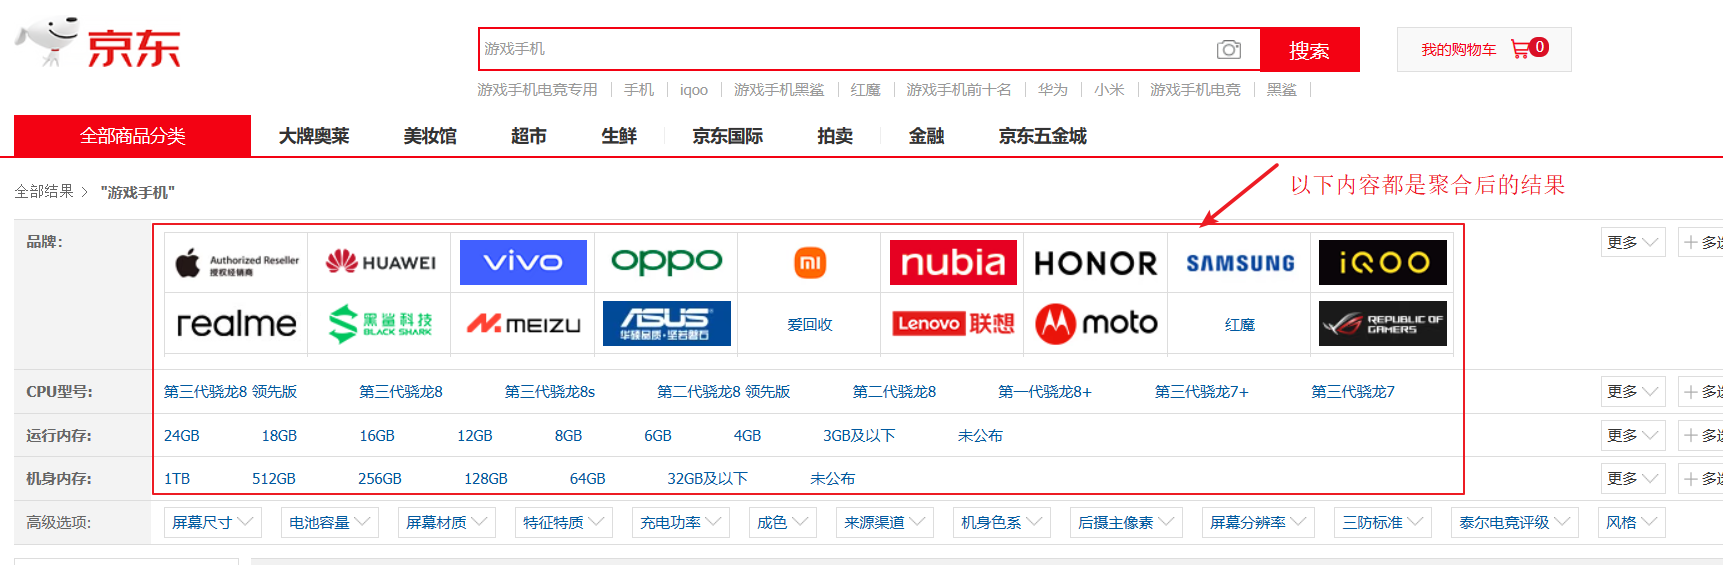This screenshot has height=565, width=1723.
Task: Filter by 第二代骁龙8 CPU
Action: click(894, 392)
